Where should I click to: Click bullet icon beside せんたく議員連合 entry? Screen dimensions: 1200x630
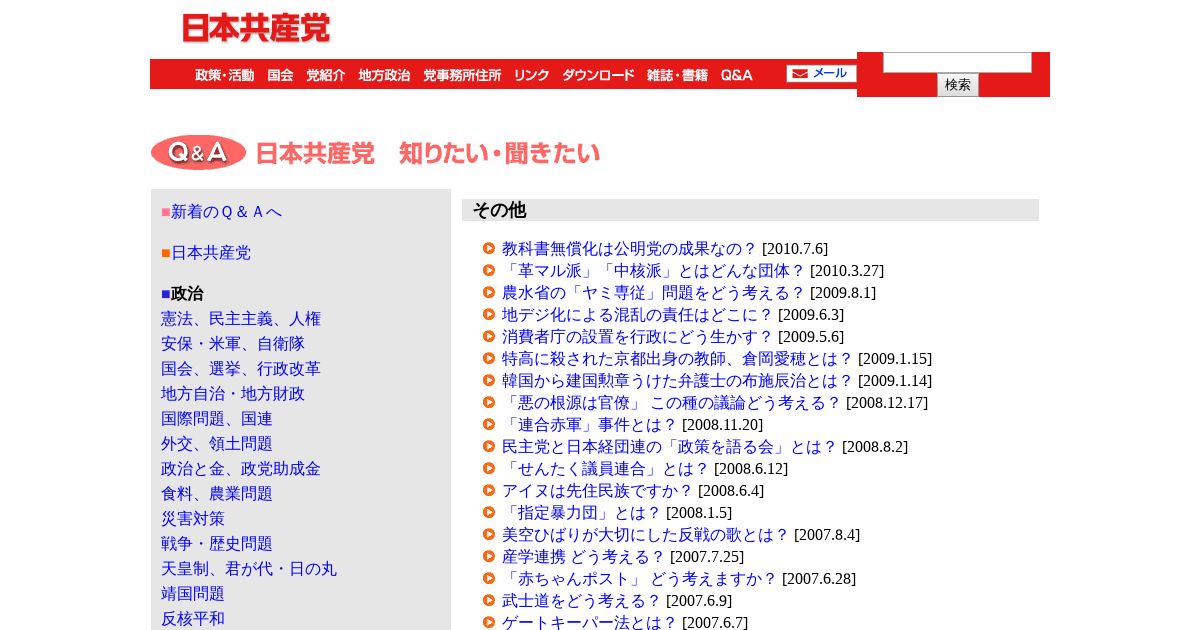489,468
